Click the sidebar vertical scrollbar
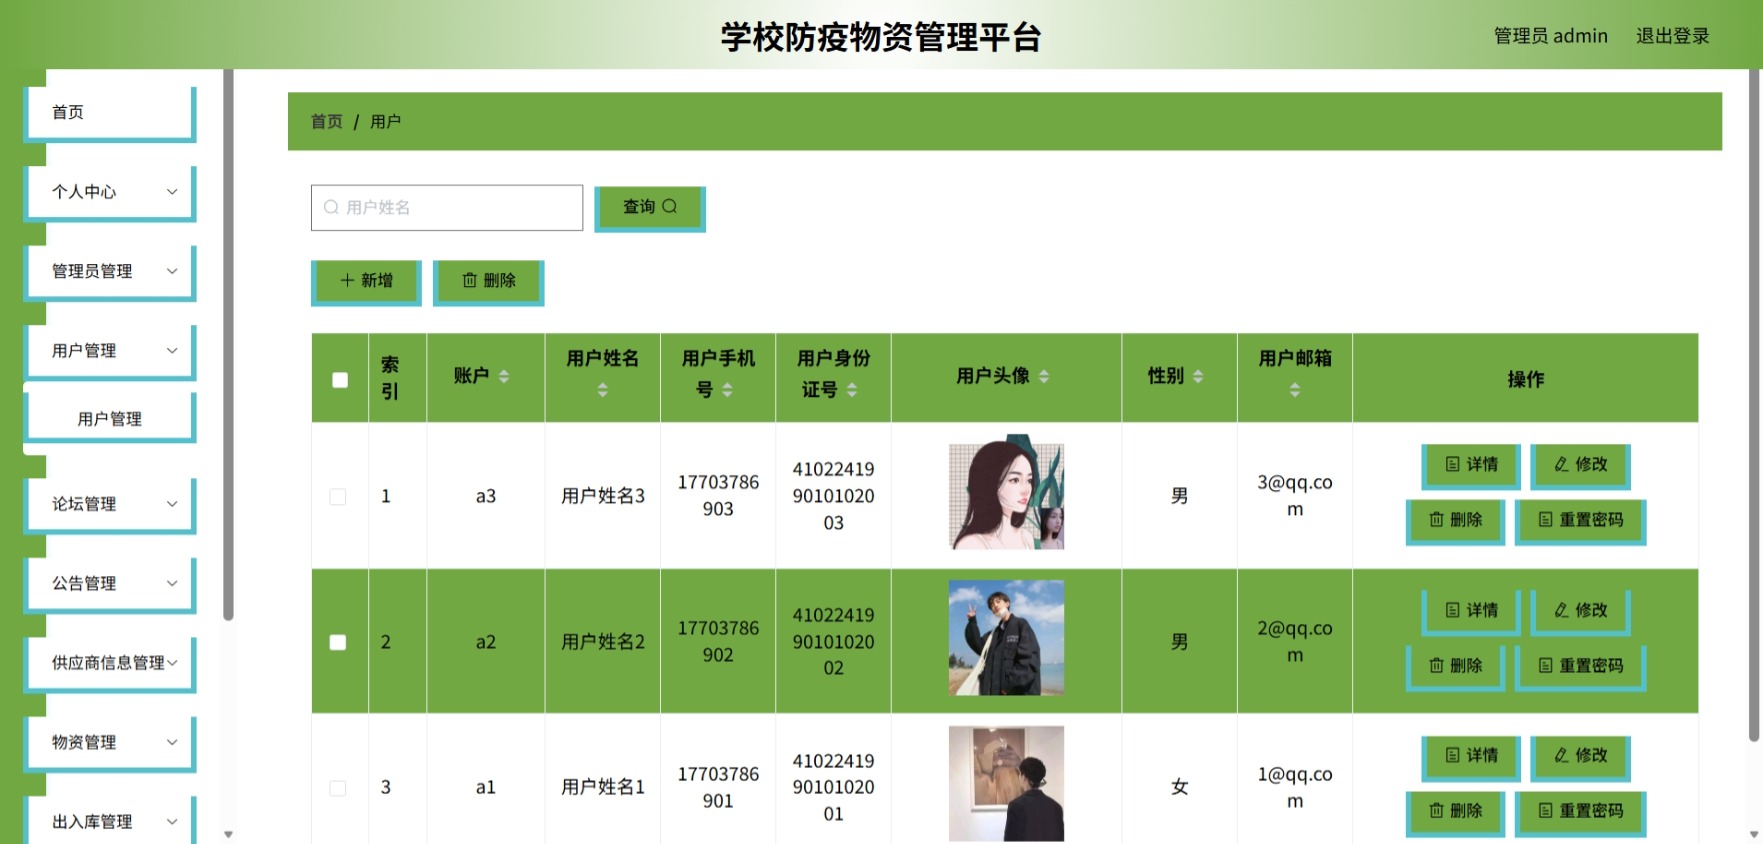 [x=228, y=345]
